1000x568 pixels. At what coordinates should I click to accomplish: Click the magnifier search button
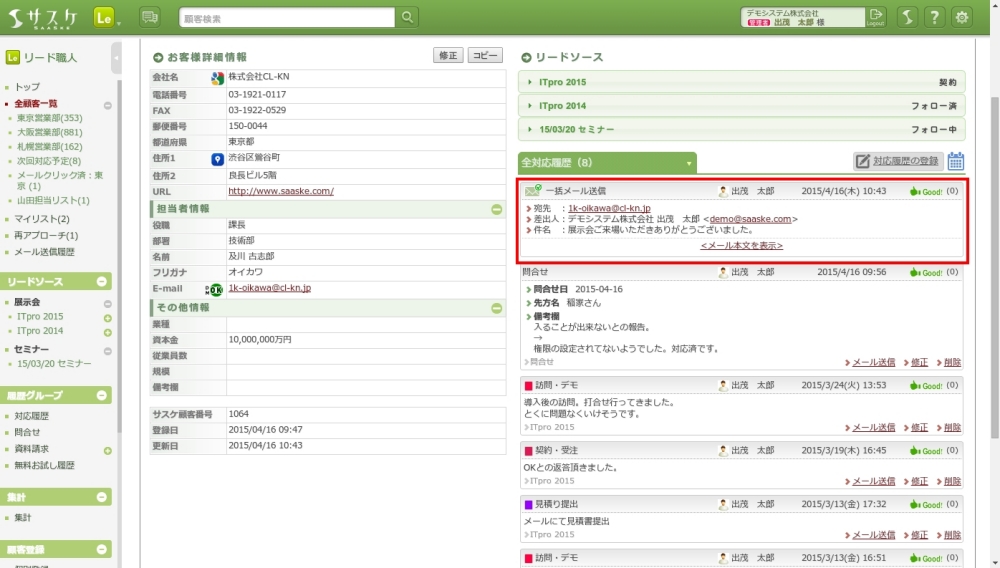(407, 17)
